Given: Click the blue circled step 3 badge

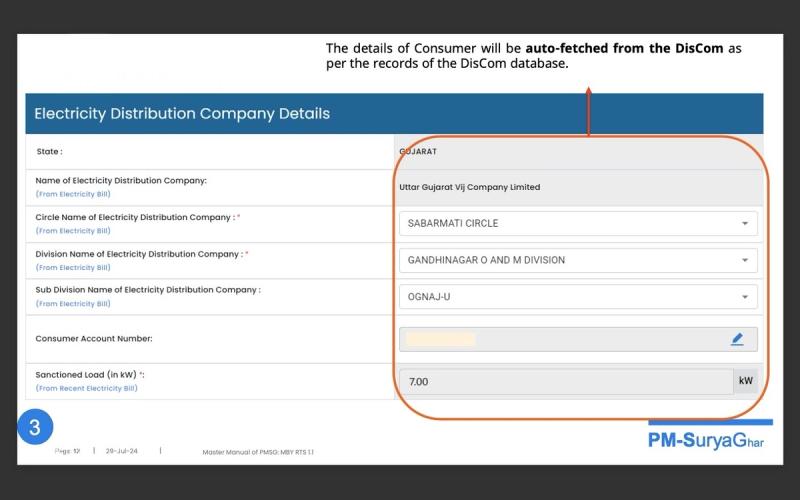Looking at the screenshot, I should pos(35,427).
